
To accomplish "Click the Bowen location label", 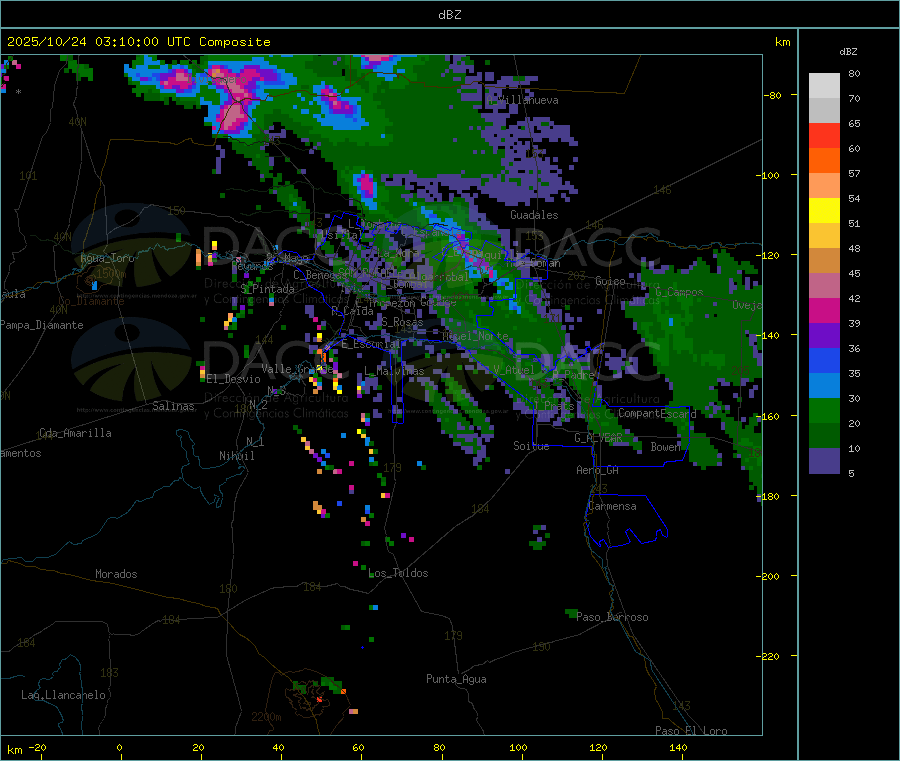I will (665, 446).
